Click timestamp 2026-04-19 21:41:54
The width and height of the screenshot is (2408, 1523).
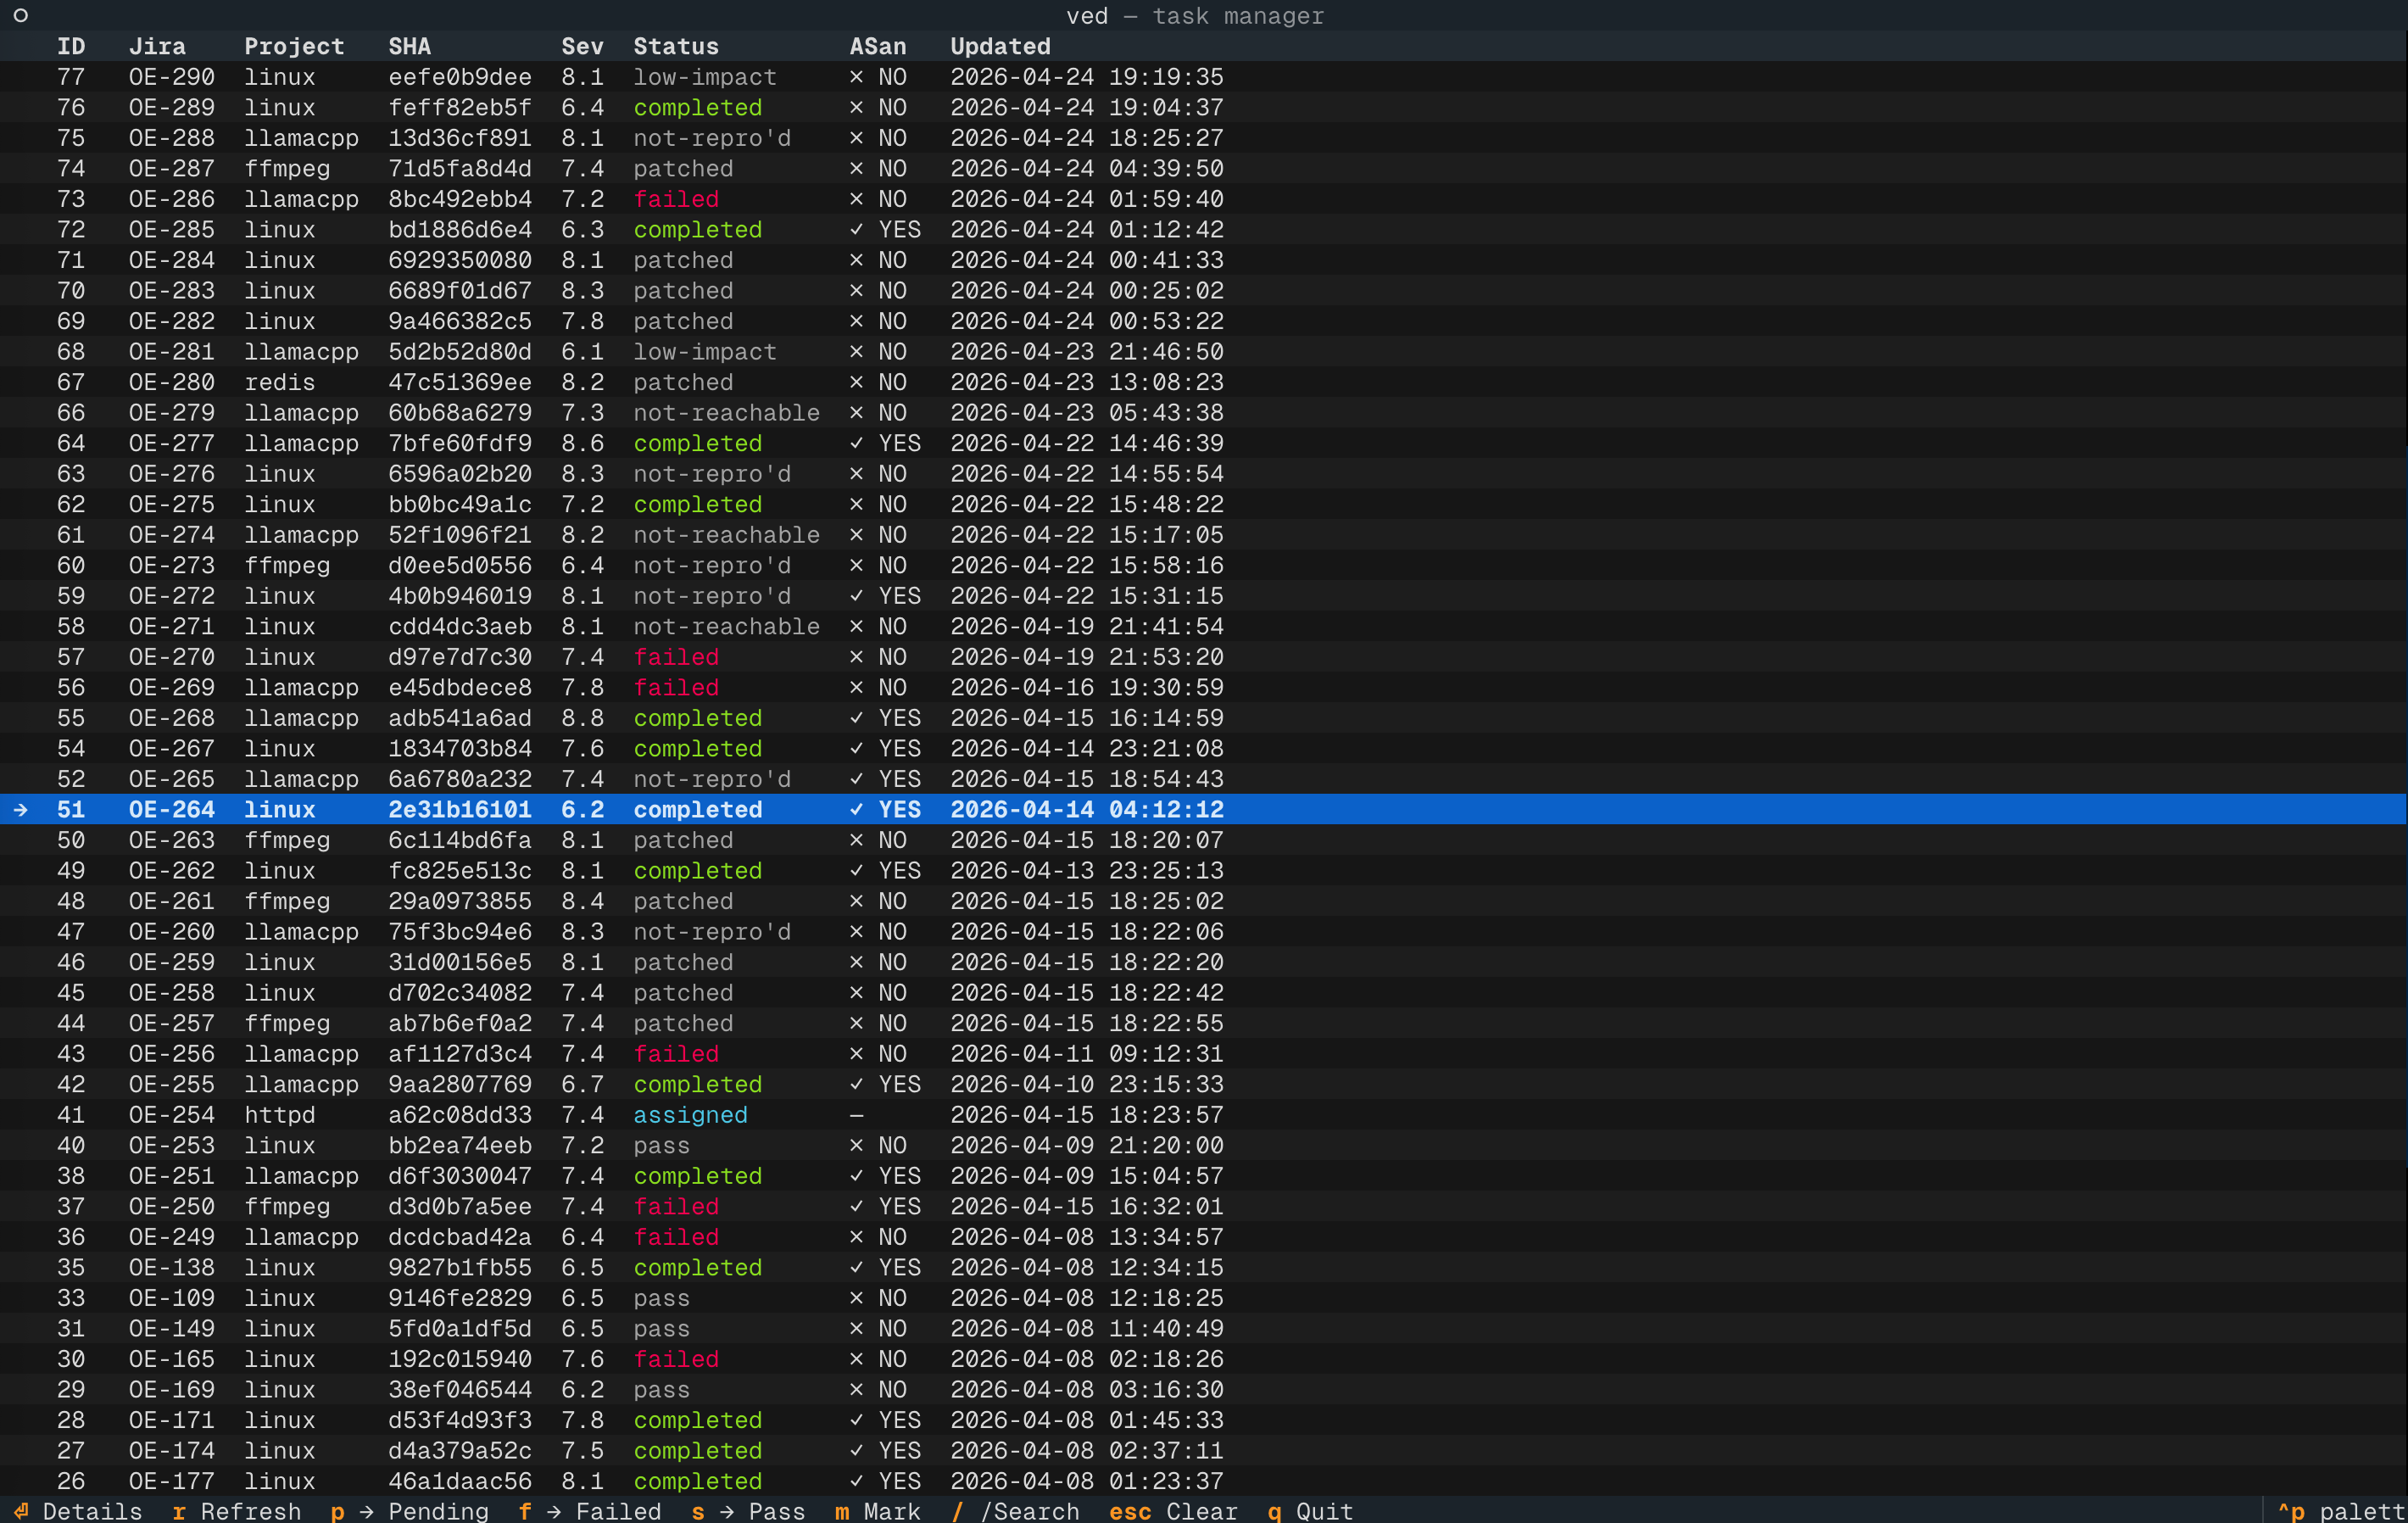pos(1087,626)
